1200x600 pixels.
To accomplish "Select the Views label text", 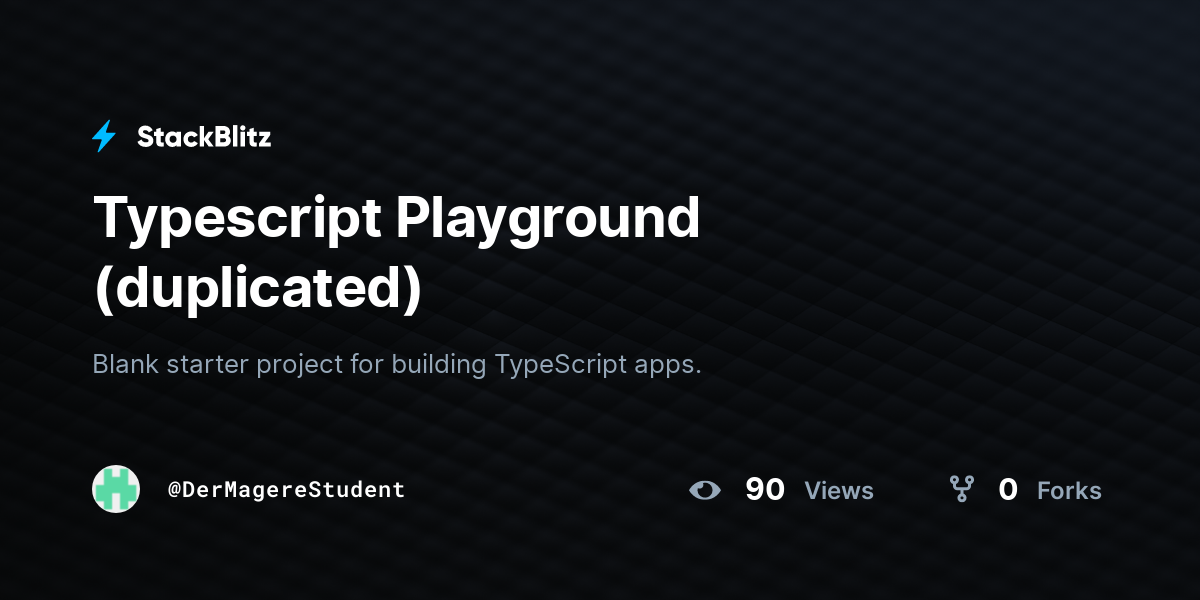I will 839,491.
